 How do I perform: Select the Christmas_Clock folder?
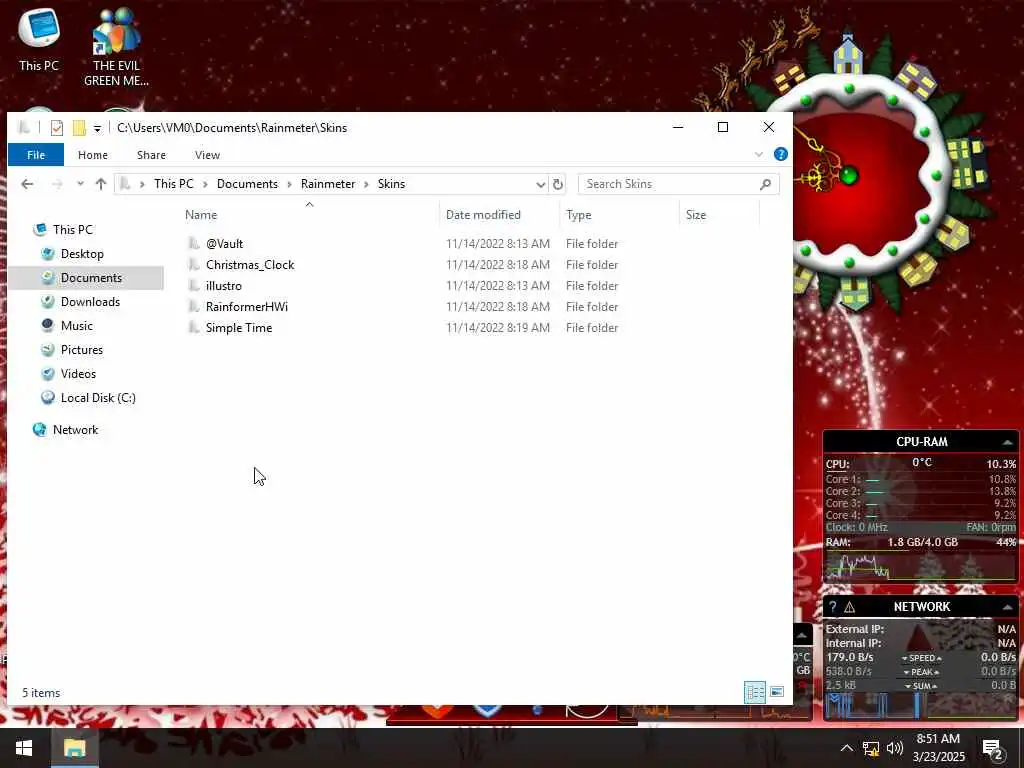[249, 264]
